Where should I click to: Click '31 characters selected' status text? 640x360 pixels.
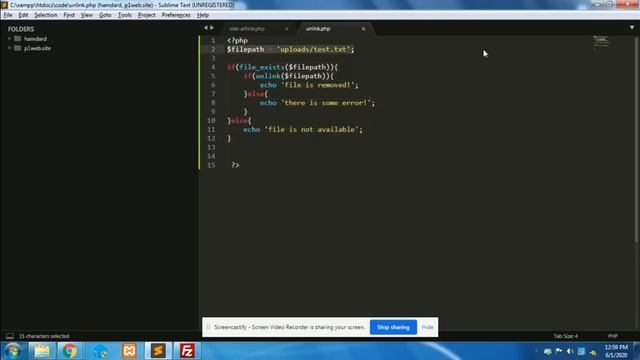point(44,336)
